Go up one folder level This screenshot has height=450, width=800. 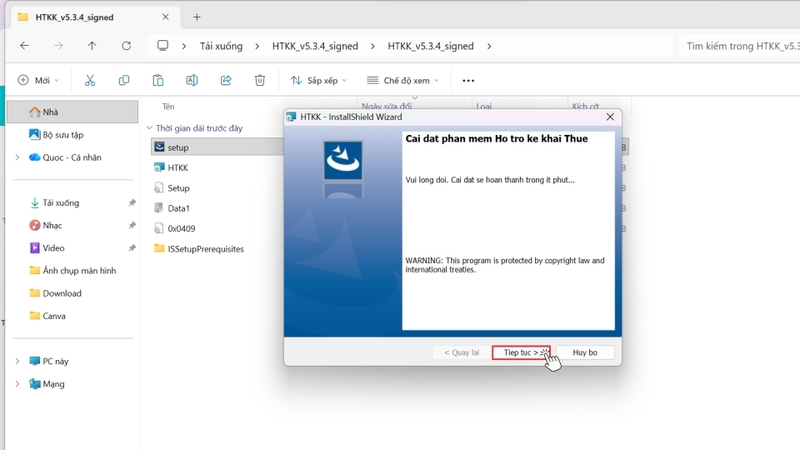[92, 46]
